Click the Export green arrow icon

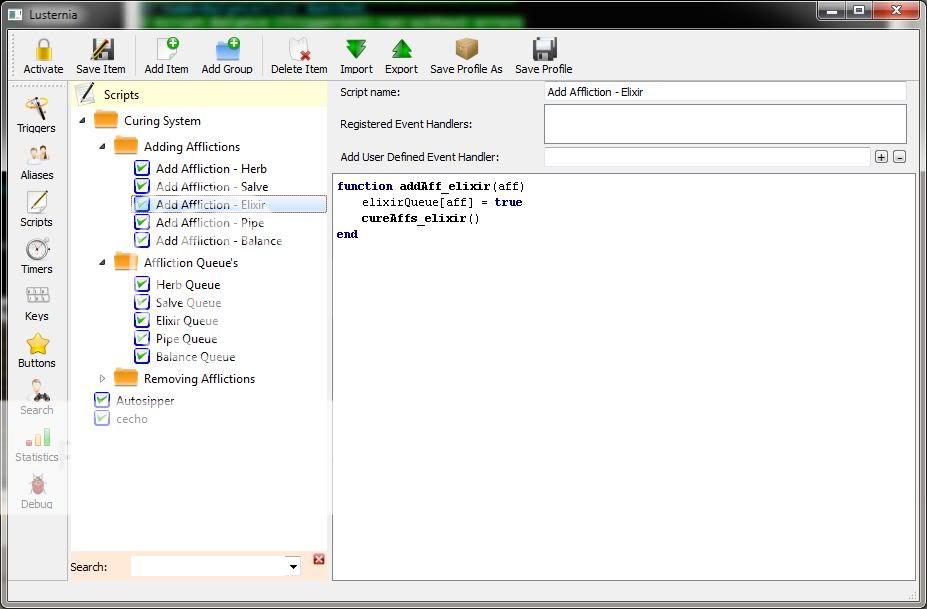(x=401, y=49)
